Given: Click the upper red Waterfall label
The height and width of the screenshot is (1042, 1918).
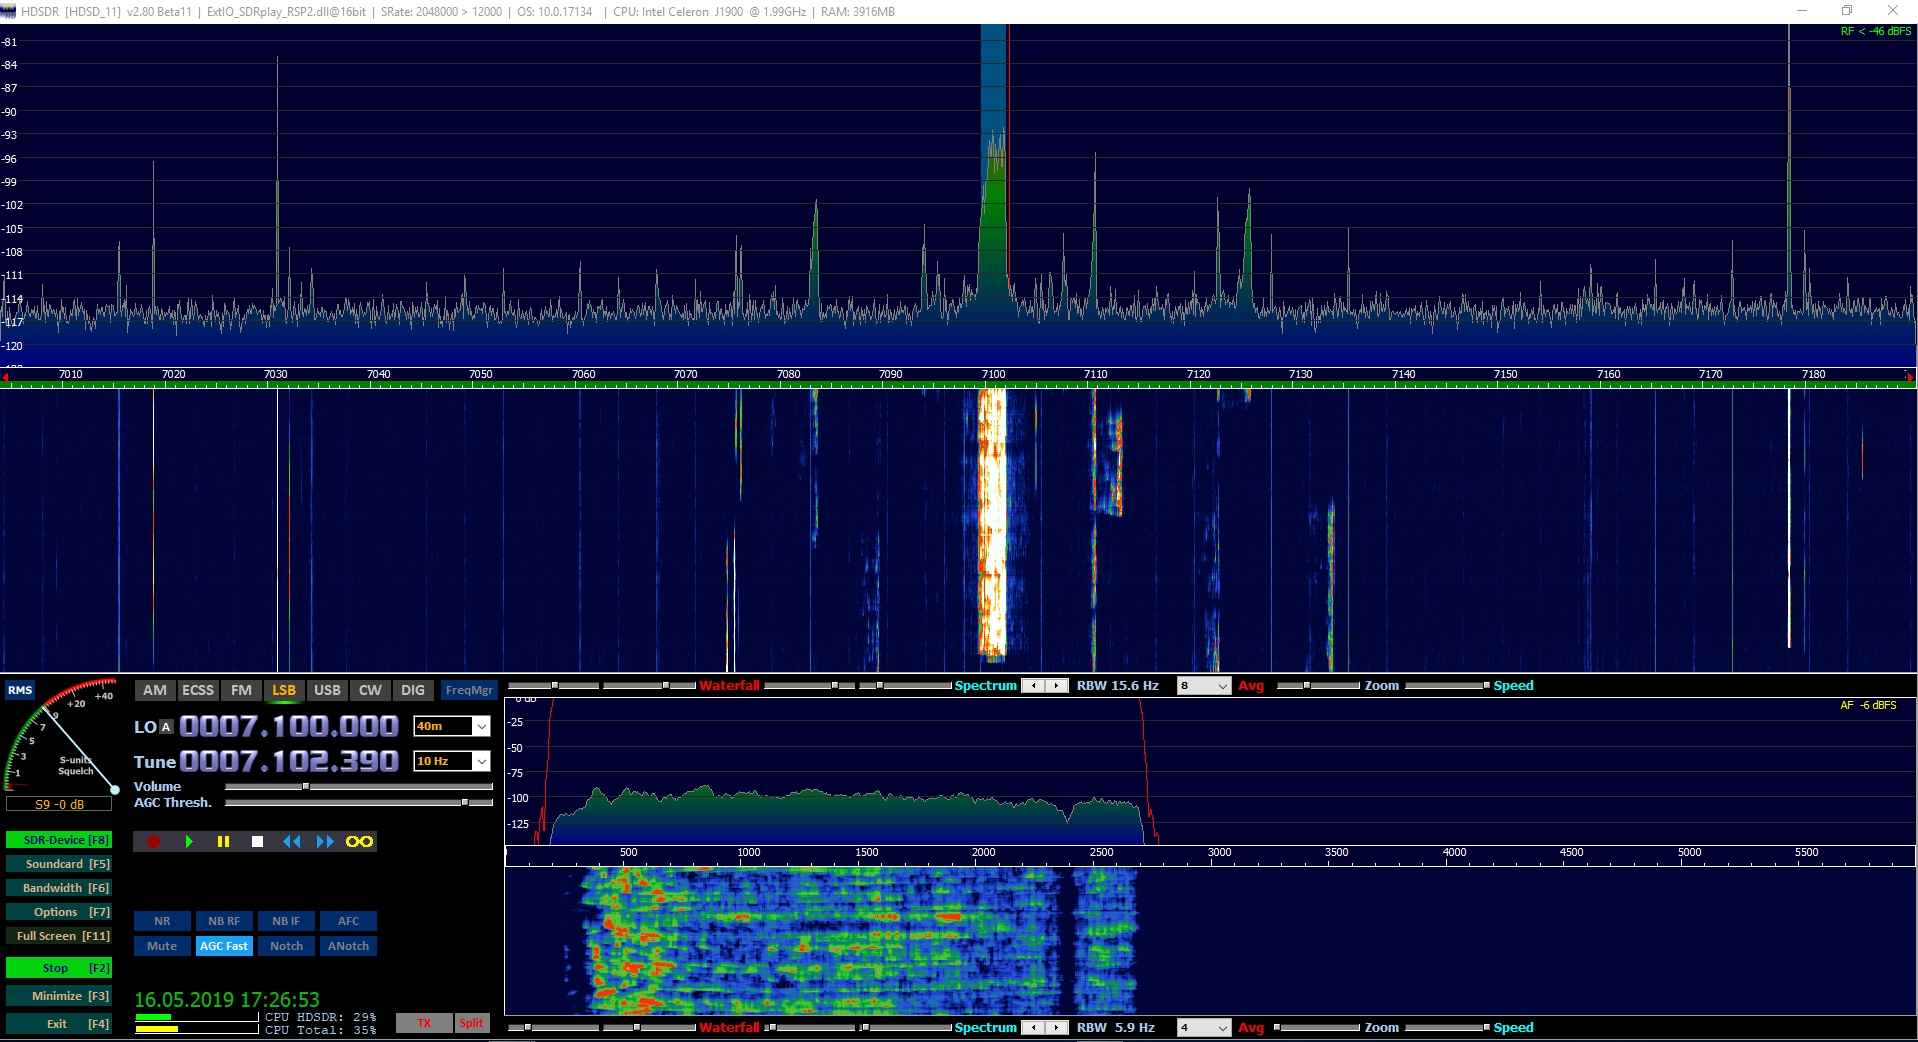Looking at the screenshot, I should [729, 686].
